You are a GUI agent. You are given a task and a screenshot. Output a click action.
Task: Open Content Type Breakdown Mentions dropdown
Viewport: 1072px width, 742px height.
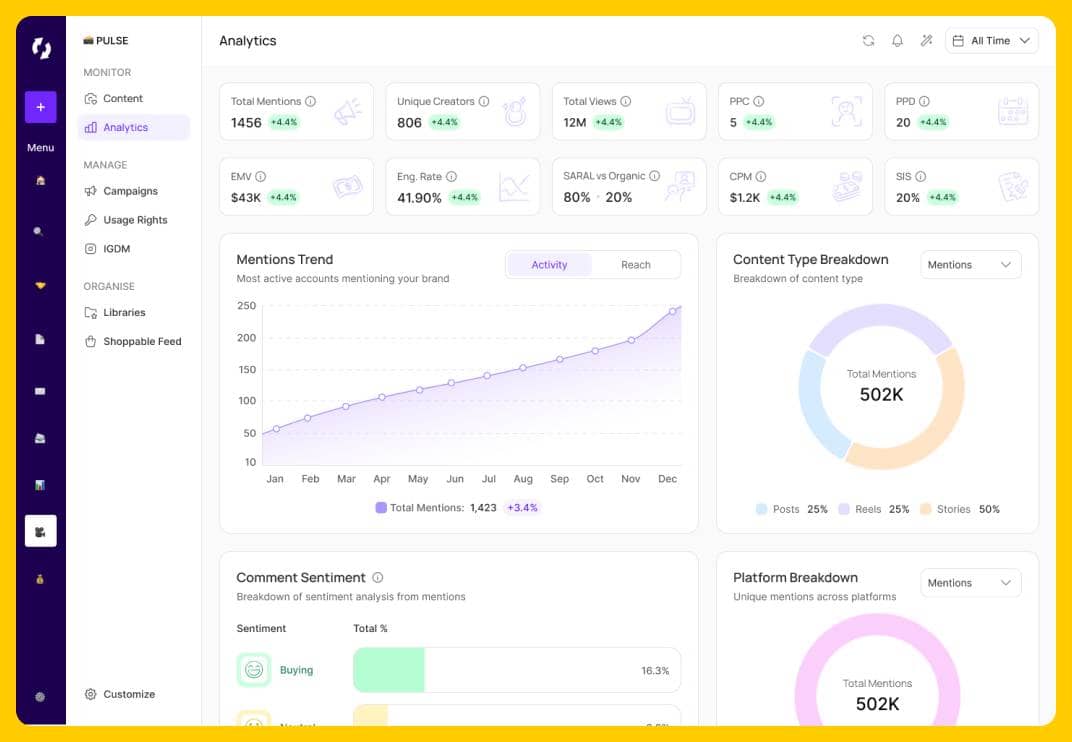(971, 265)
